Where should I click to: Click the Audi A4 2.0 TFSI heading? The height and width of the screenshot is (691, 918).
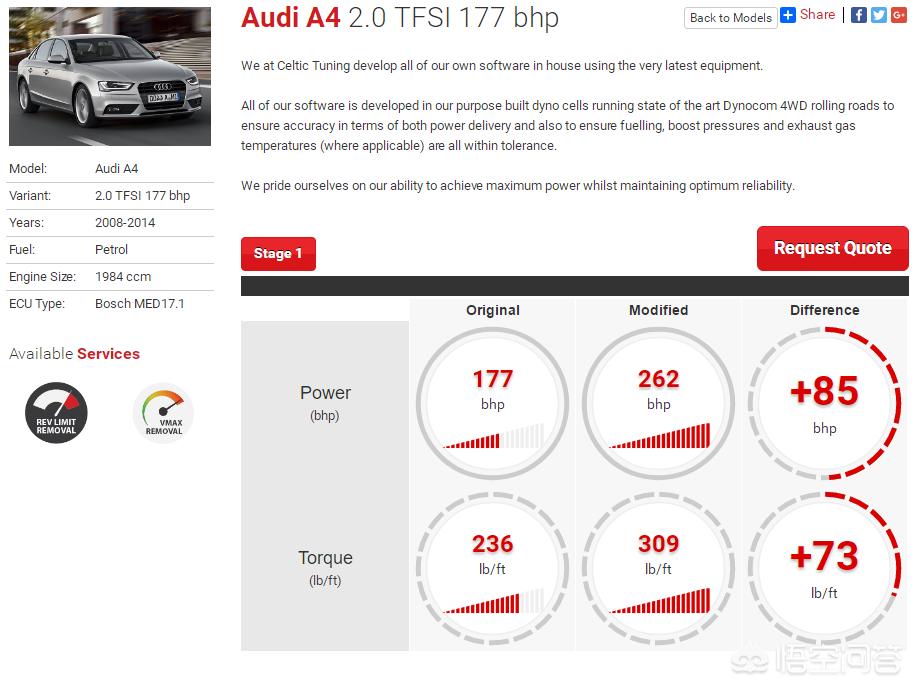[x=400, y=18]
